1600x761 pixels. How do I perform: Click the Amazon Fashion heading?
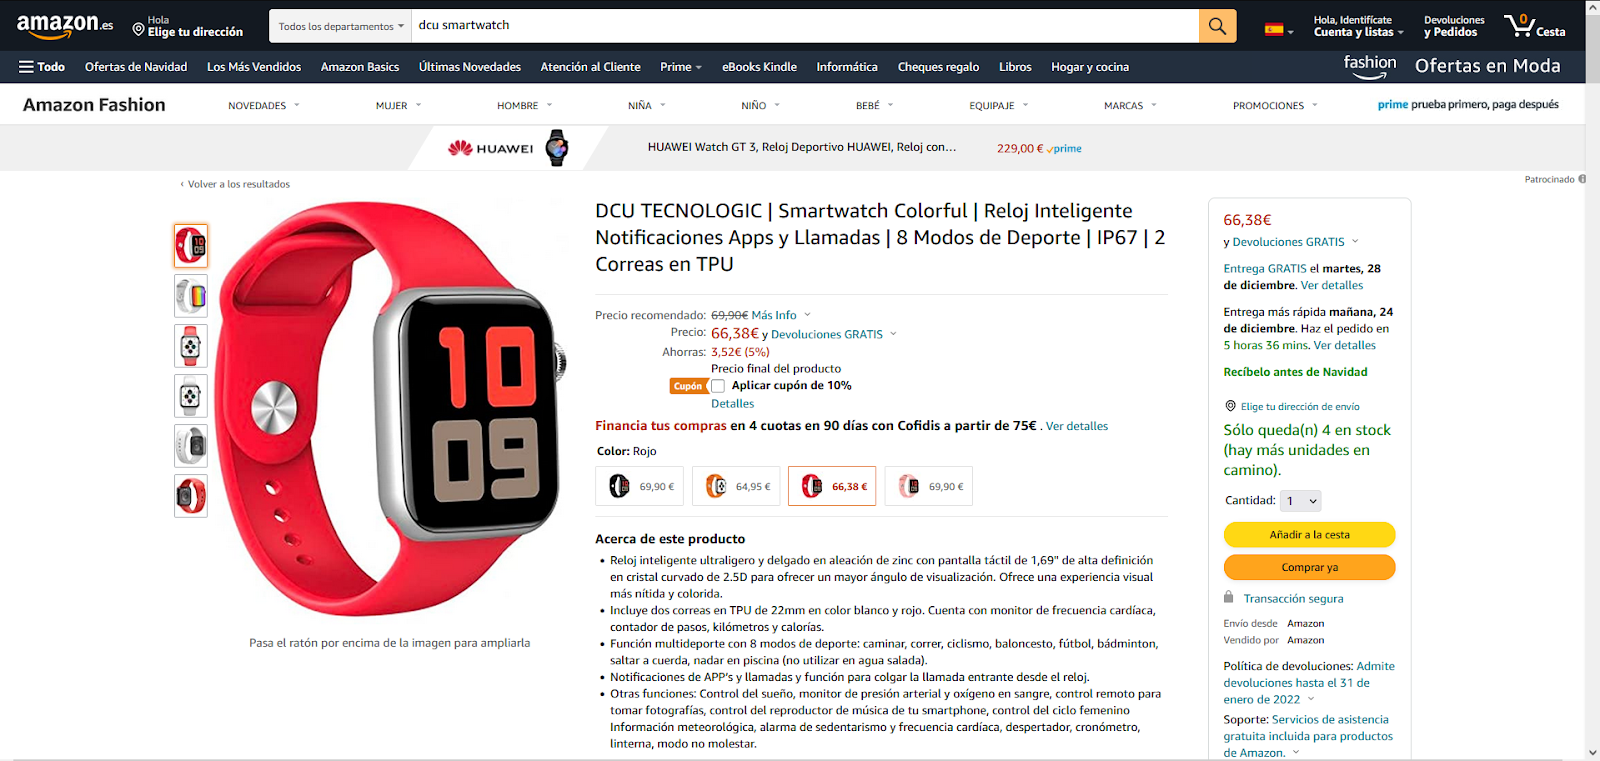pyautogui.click(x=94, y=105)
